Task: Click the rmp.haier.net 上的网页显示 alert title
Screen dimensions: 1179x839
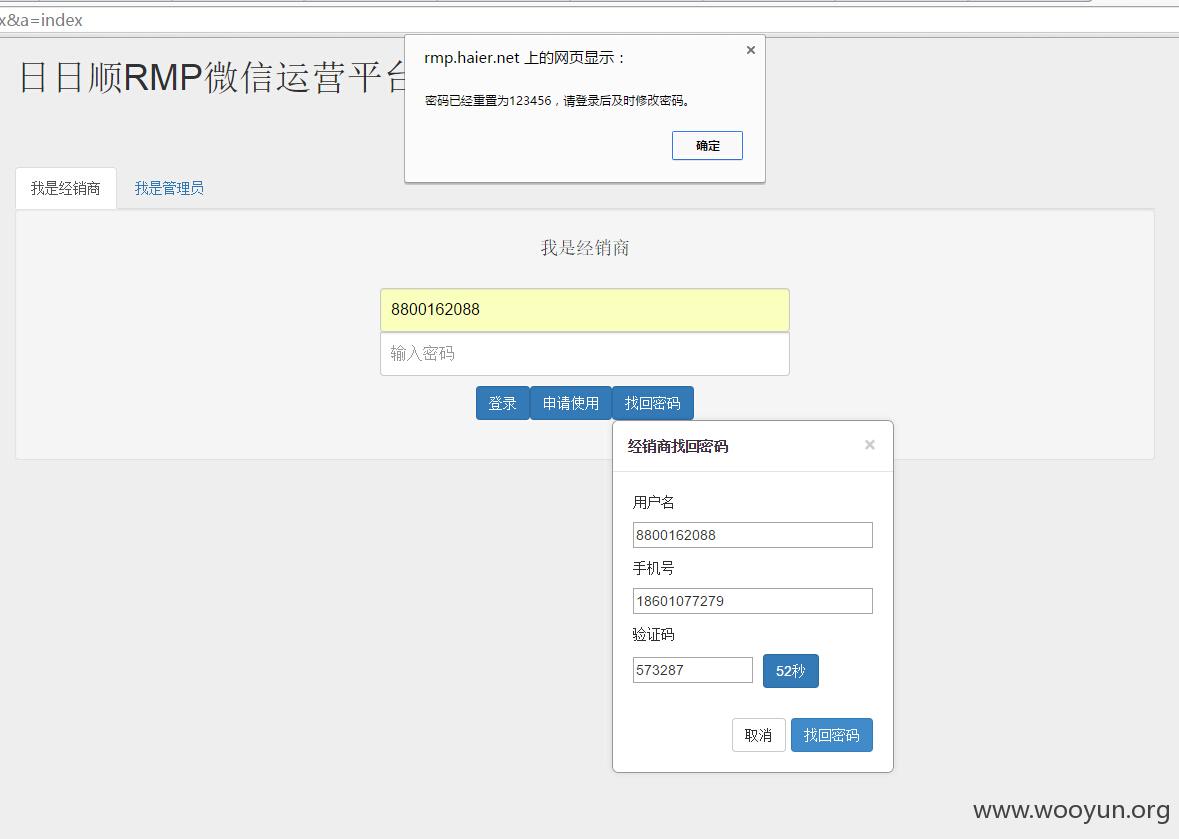Action: pos(524,58)
